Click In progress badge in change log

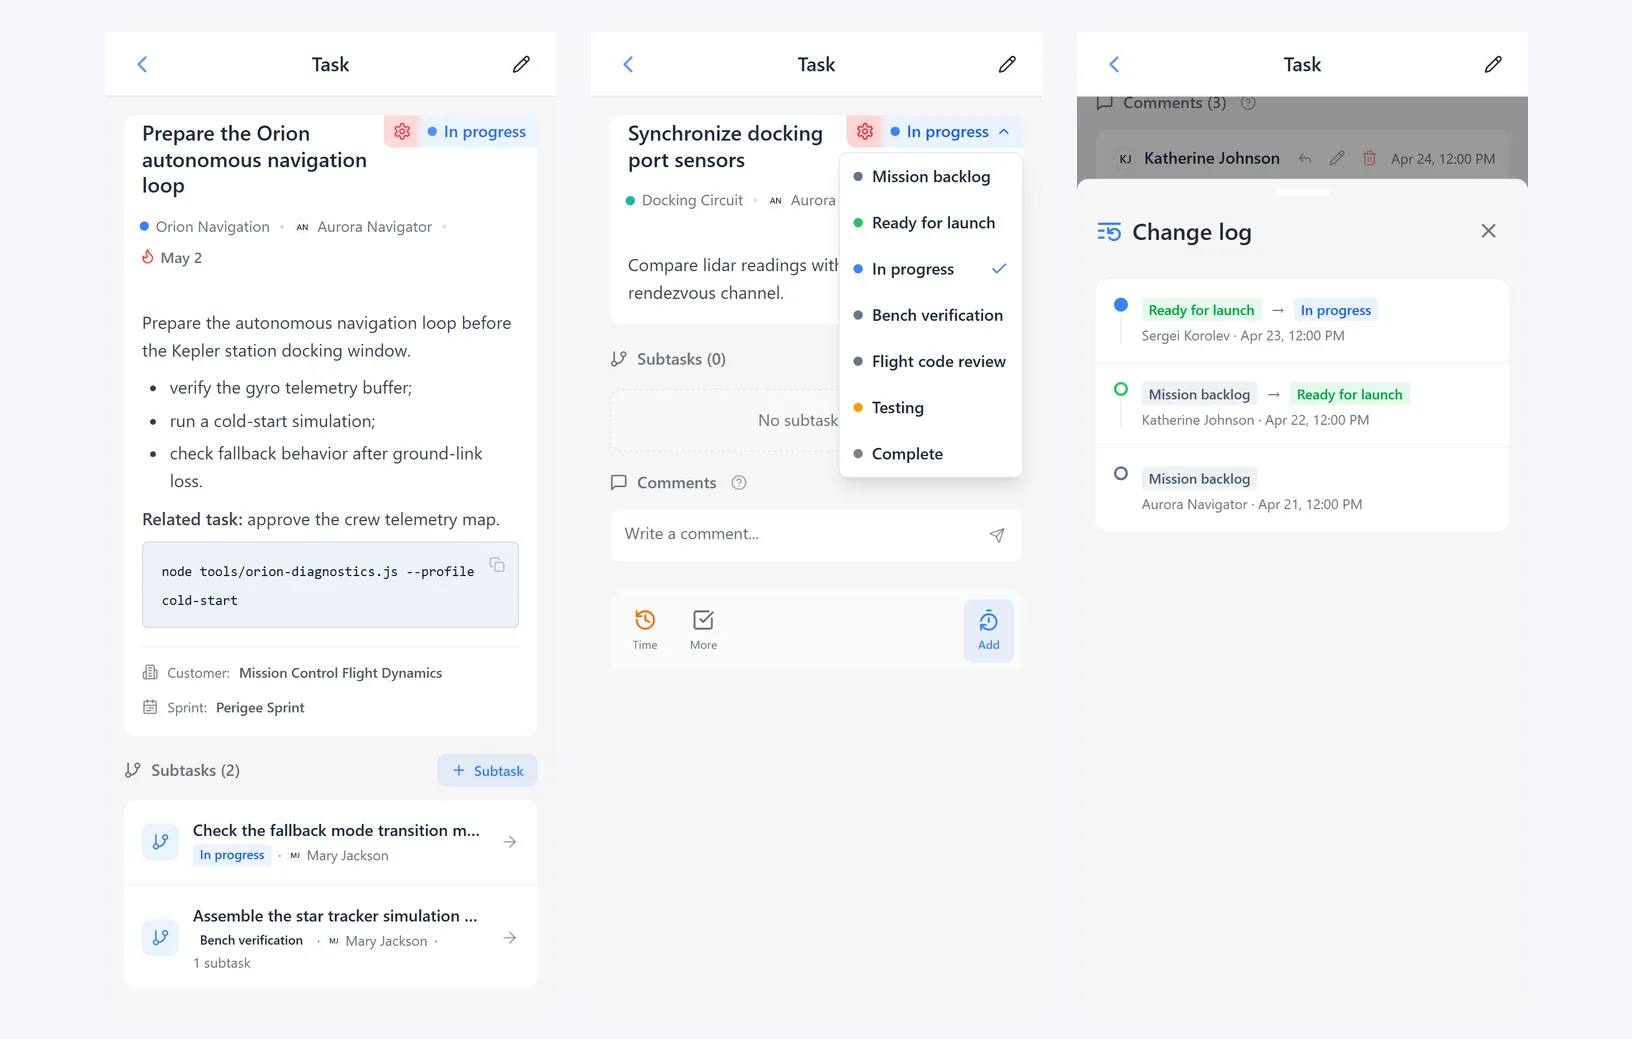(x=1335, y=310)
